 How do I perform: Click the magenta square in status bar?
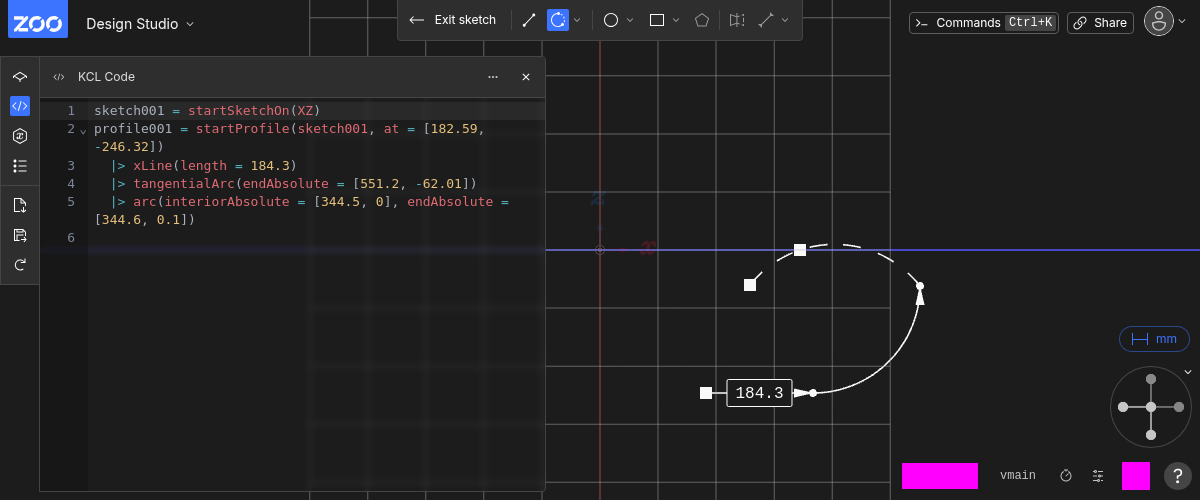tap(1135, 476)
